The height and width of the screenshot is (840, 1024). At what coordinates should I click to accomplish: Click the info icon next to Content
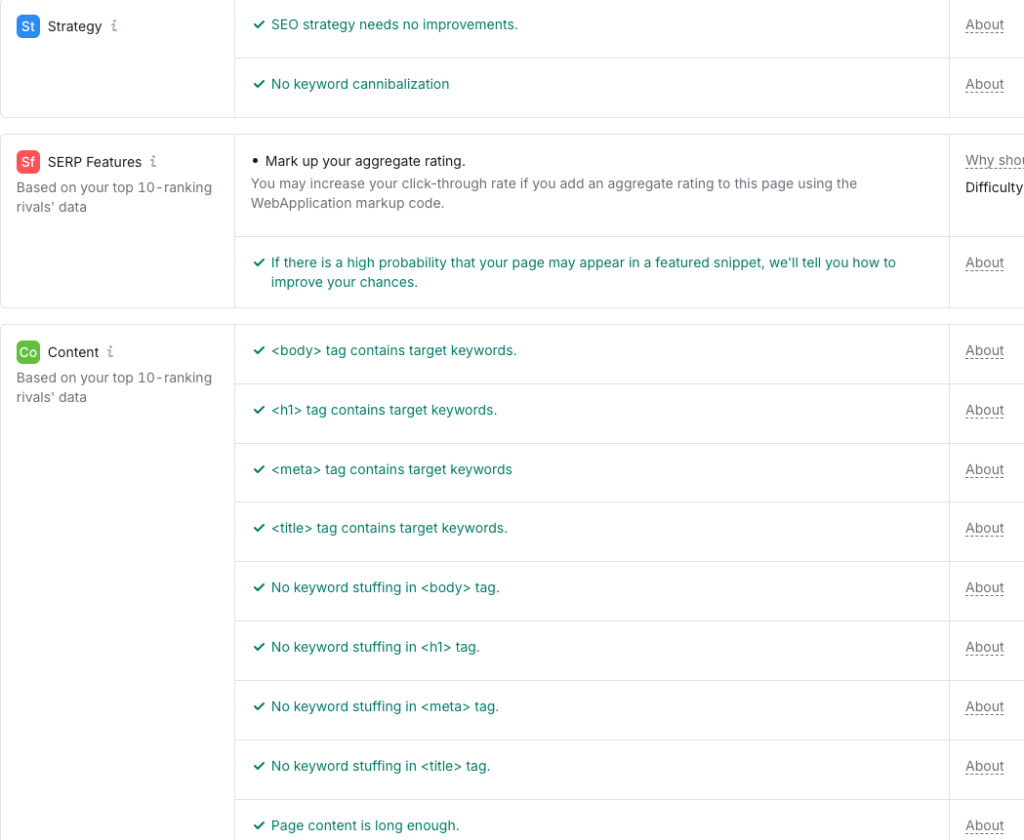coord(111,352)
